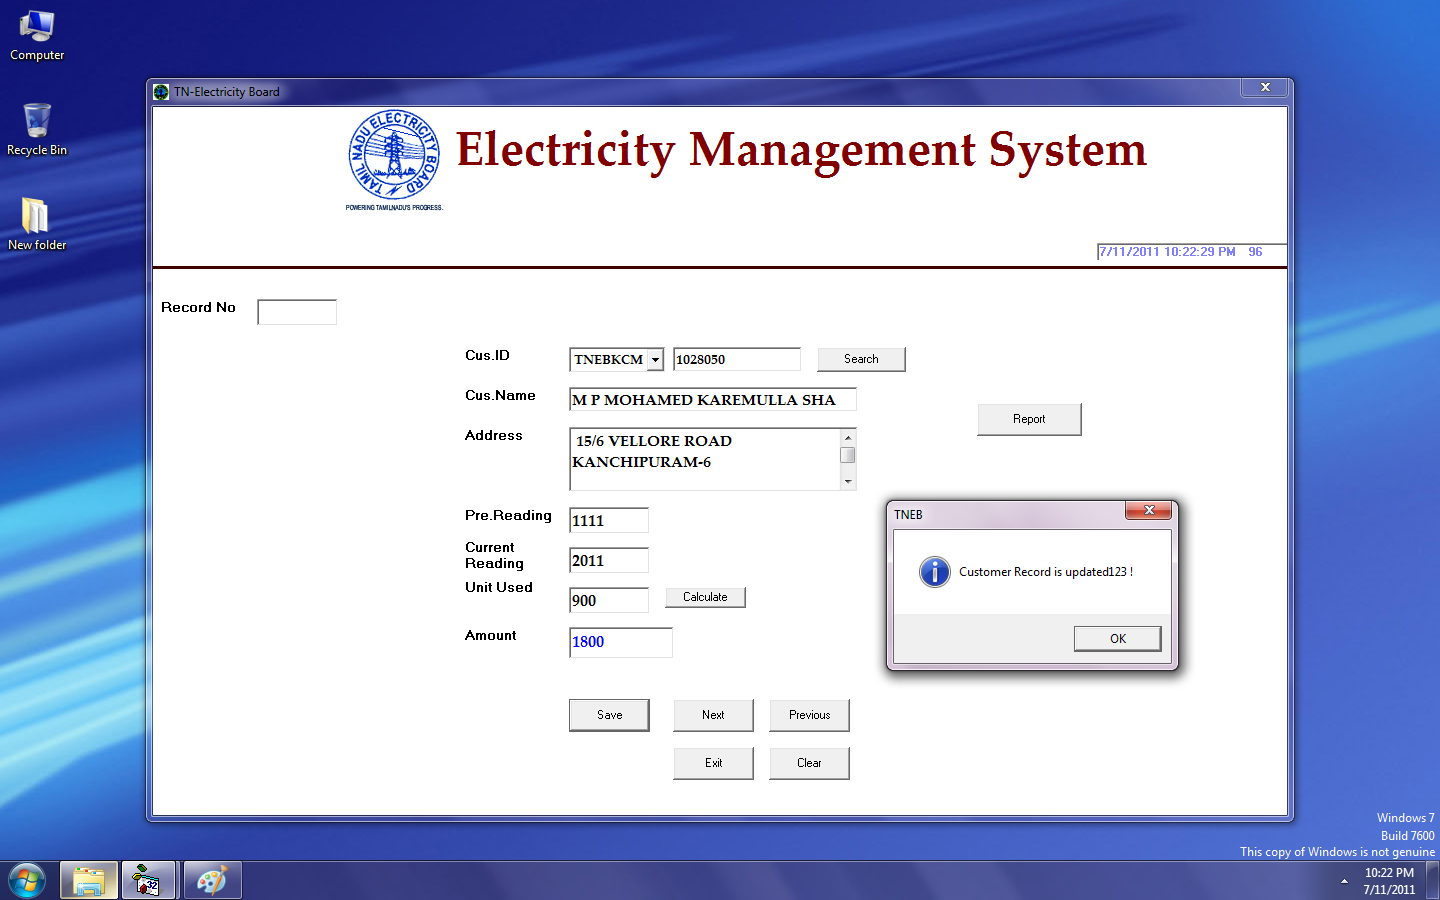The image size is (1440, 900).
Task: Open the Windows Start menu orb
Action: (27, 881)
